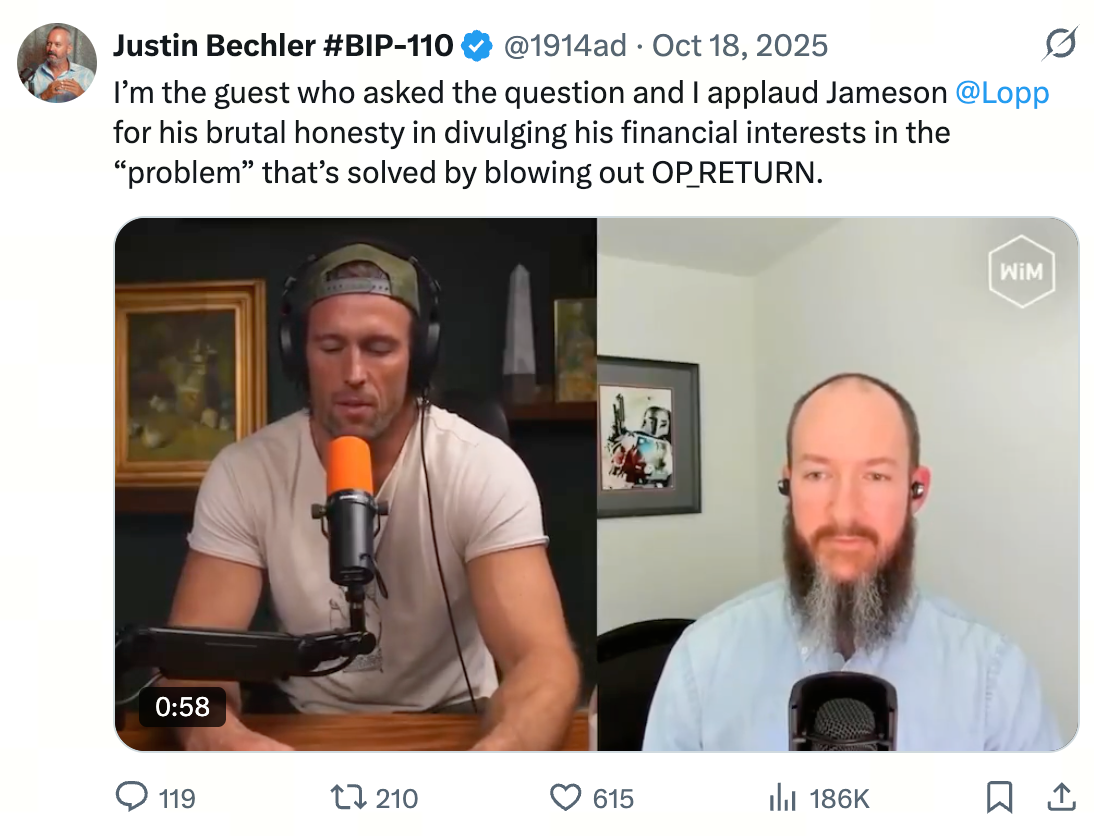Open the Oct 18, 2025 timestamp
Screen dimensions: 1094x836
[740, 46]
